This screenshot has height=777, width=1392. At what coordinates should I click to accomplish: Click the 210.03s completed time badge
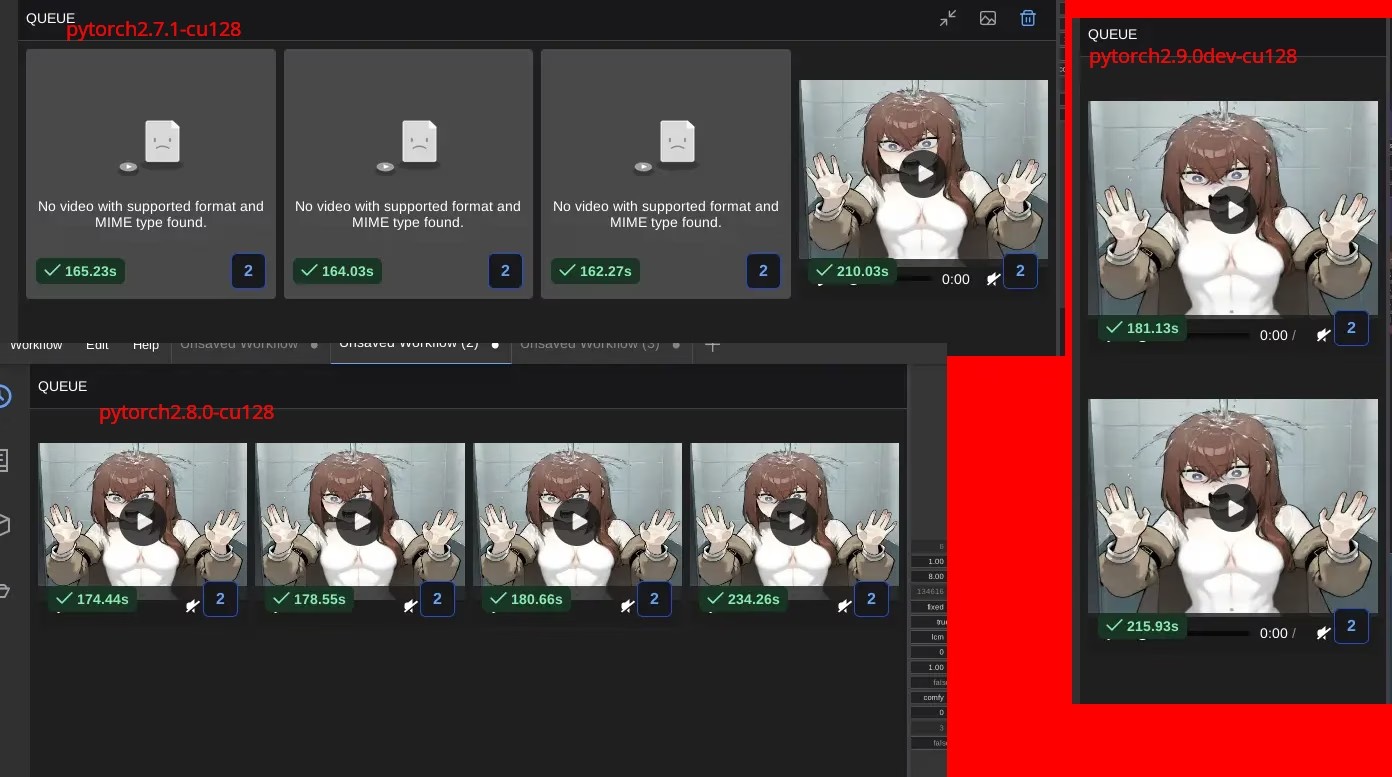[x=852, y=271]
